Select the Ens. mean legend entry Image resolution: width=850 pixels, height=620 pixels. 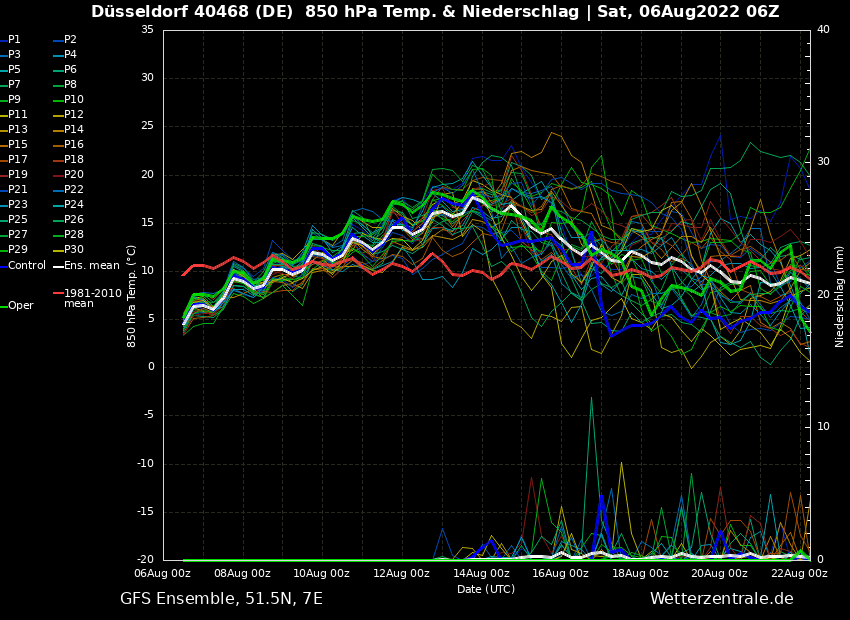(x=91, y=266)
